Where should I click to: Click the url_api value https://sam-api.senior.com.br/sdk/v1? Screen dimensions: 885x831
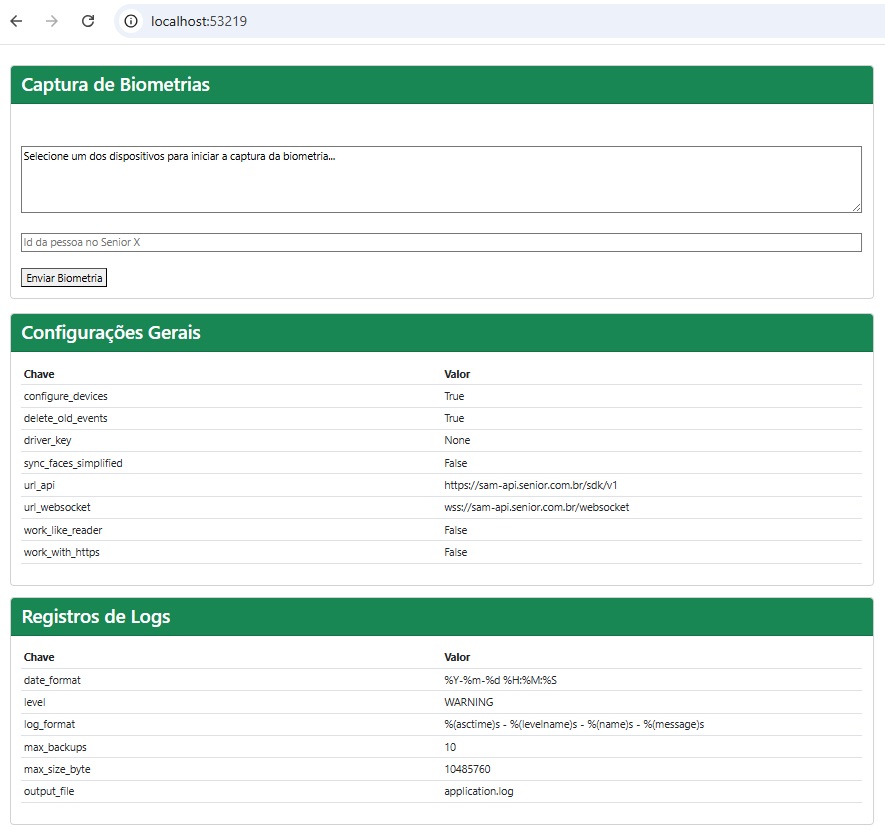click(x=531, y=485)
